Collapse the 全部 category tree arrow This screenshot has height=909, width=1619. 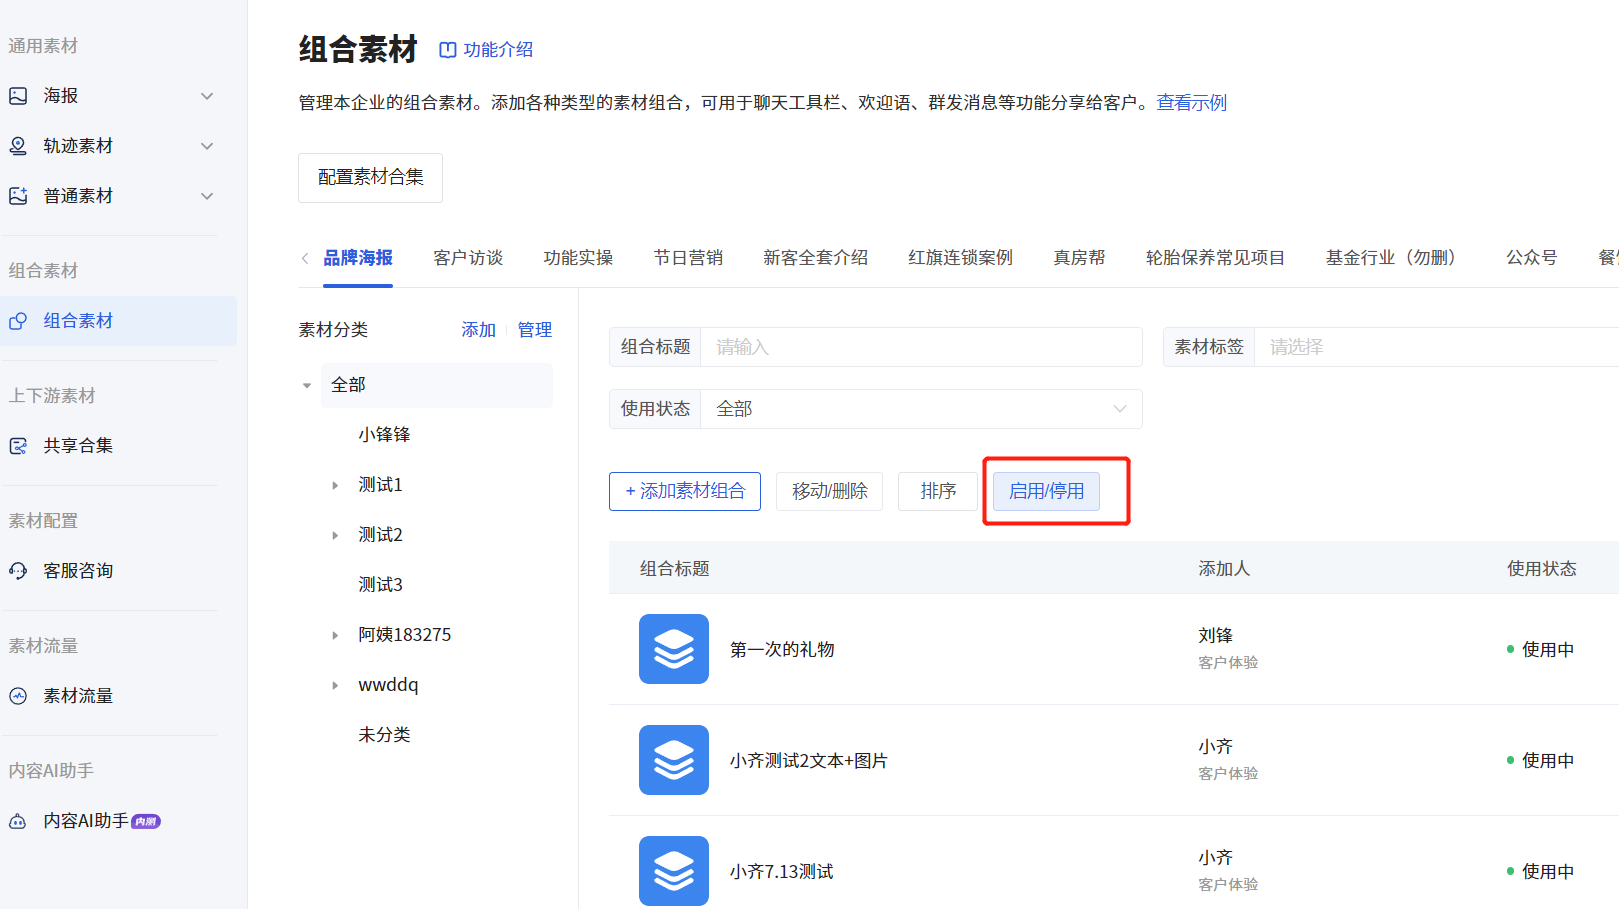coord(307,385)
